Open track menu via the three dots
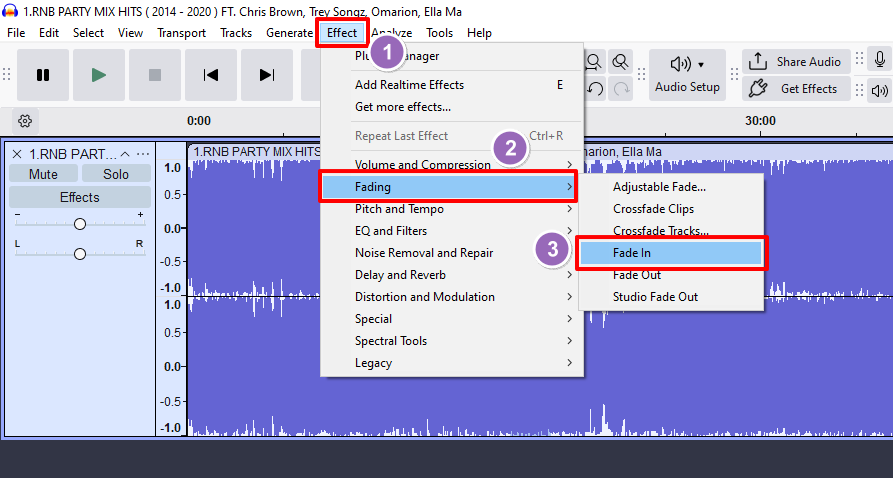893x478 pixels. pos(143,154)
